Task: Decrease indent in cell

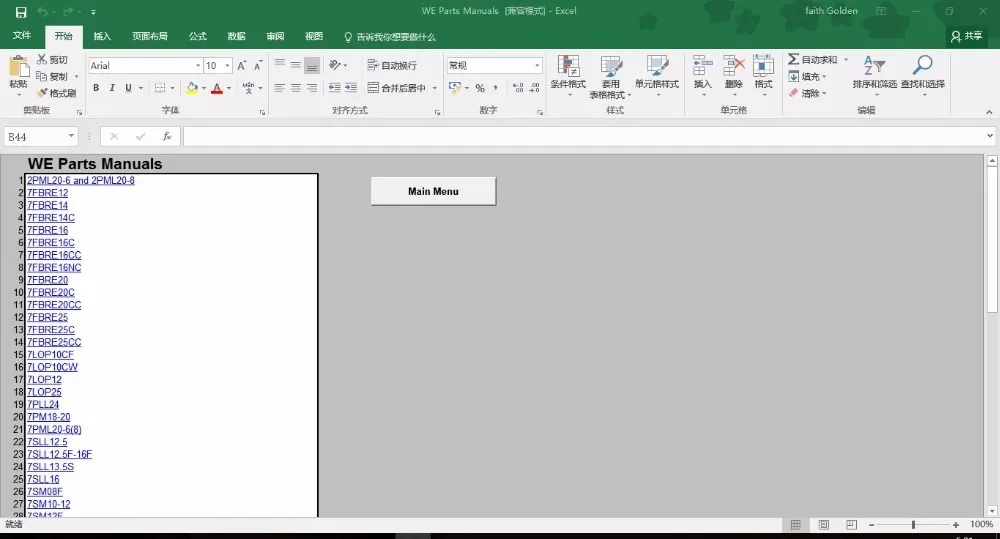Action: 334,88
